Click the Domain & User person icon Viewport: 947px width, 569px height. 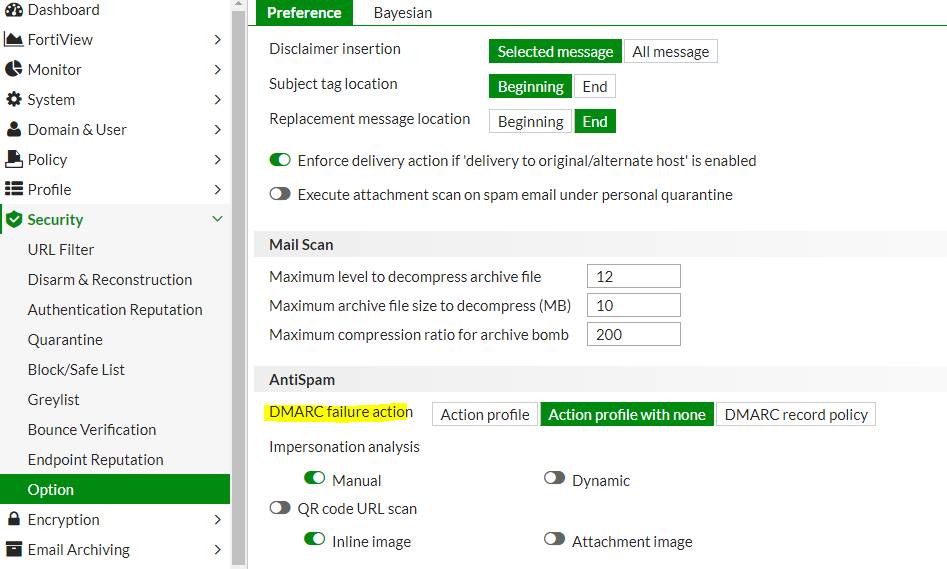coord(14,130)
